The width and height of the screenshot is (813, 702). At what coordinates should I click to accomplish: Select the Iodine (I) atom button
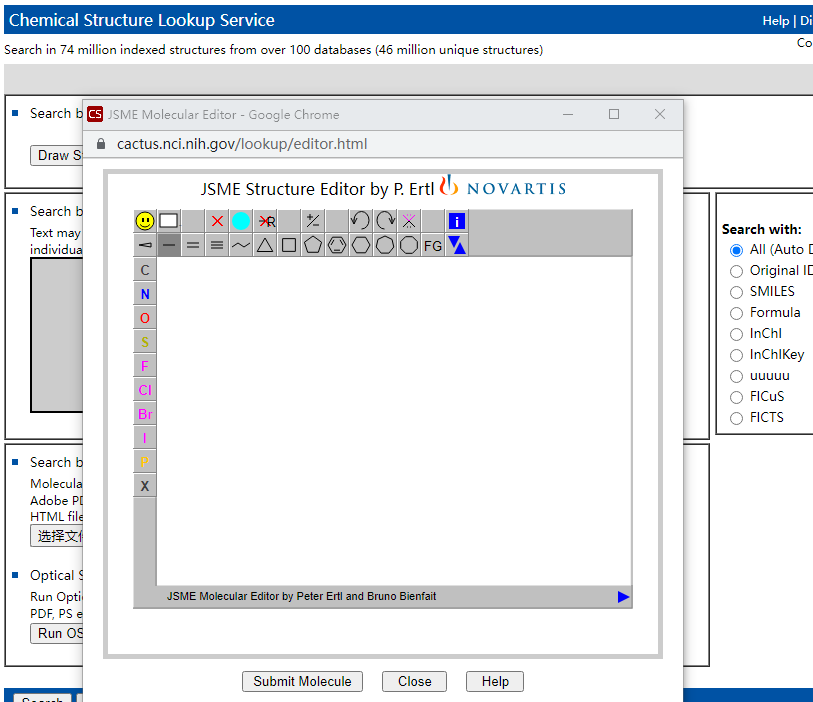(x=145, y=438)
